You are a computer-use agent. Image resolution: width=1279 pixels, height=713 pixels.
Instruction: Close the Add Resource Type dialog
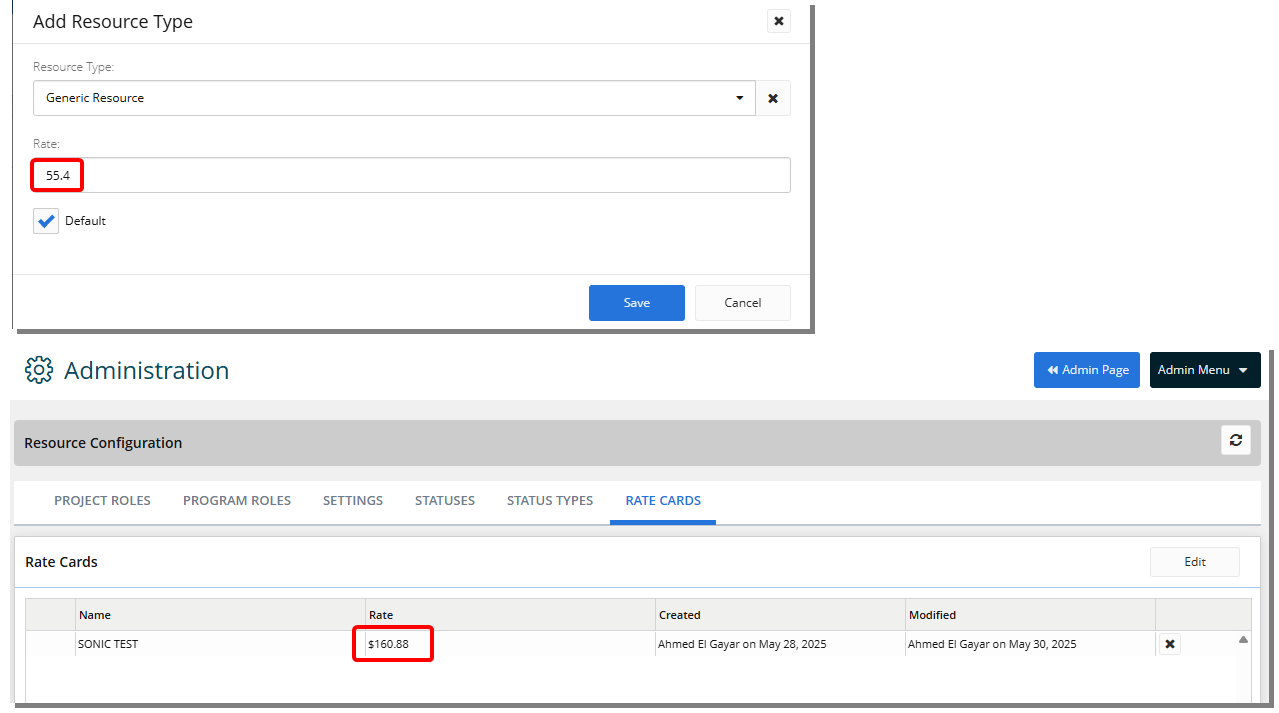778,21
